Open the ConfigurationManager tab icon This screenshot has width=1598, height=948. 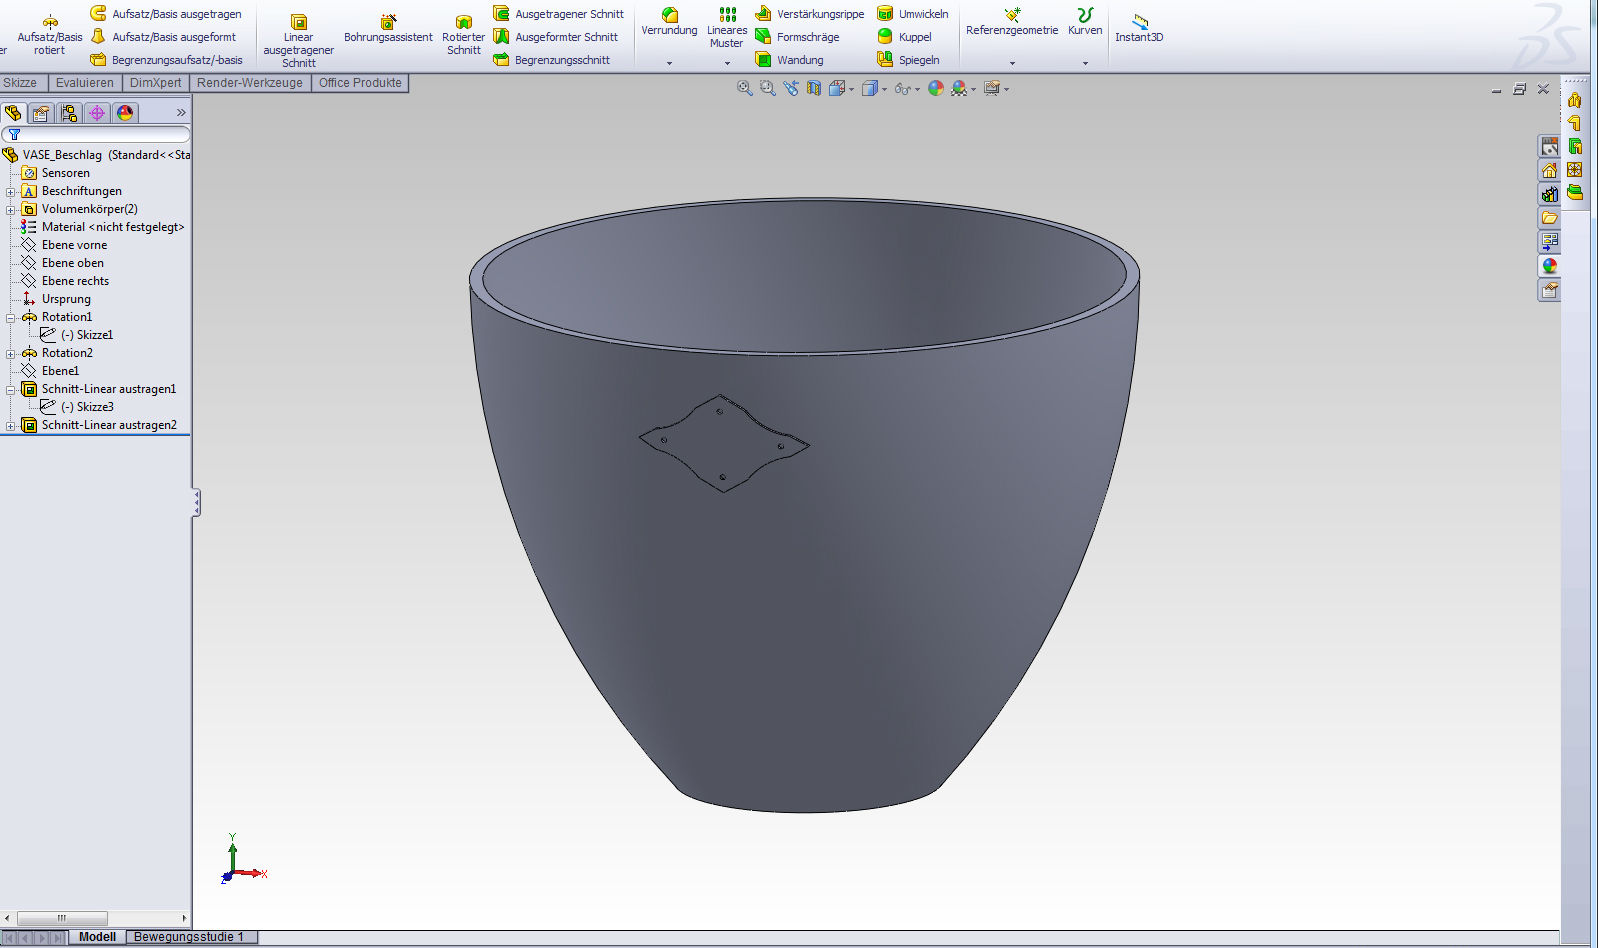point(69,113)
